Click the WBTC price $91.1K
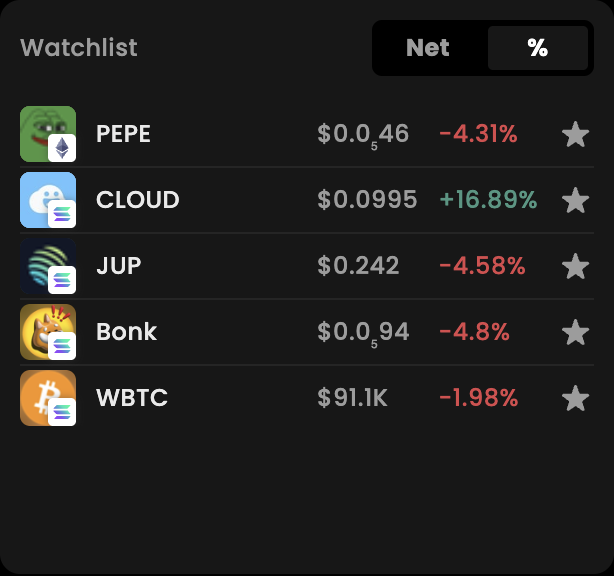Image resolution: width=614 pixels, height=576 pixels. (352, 398)
